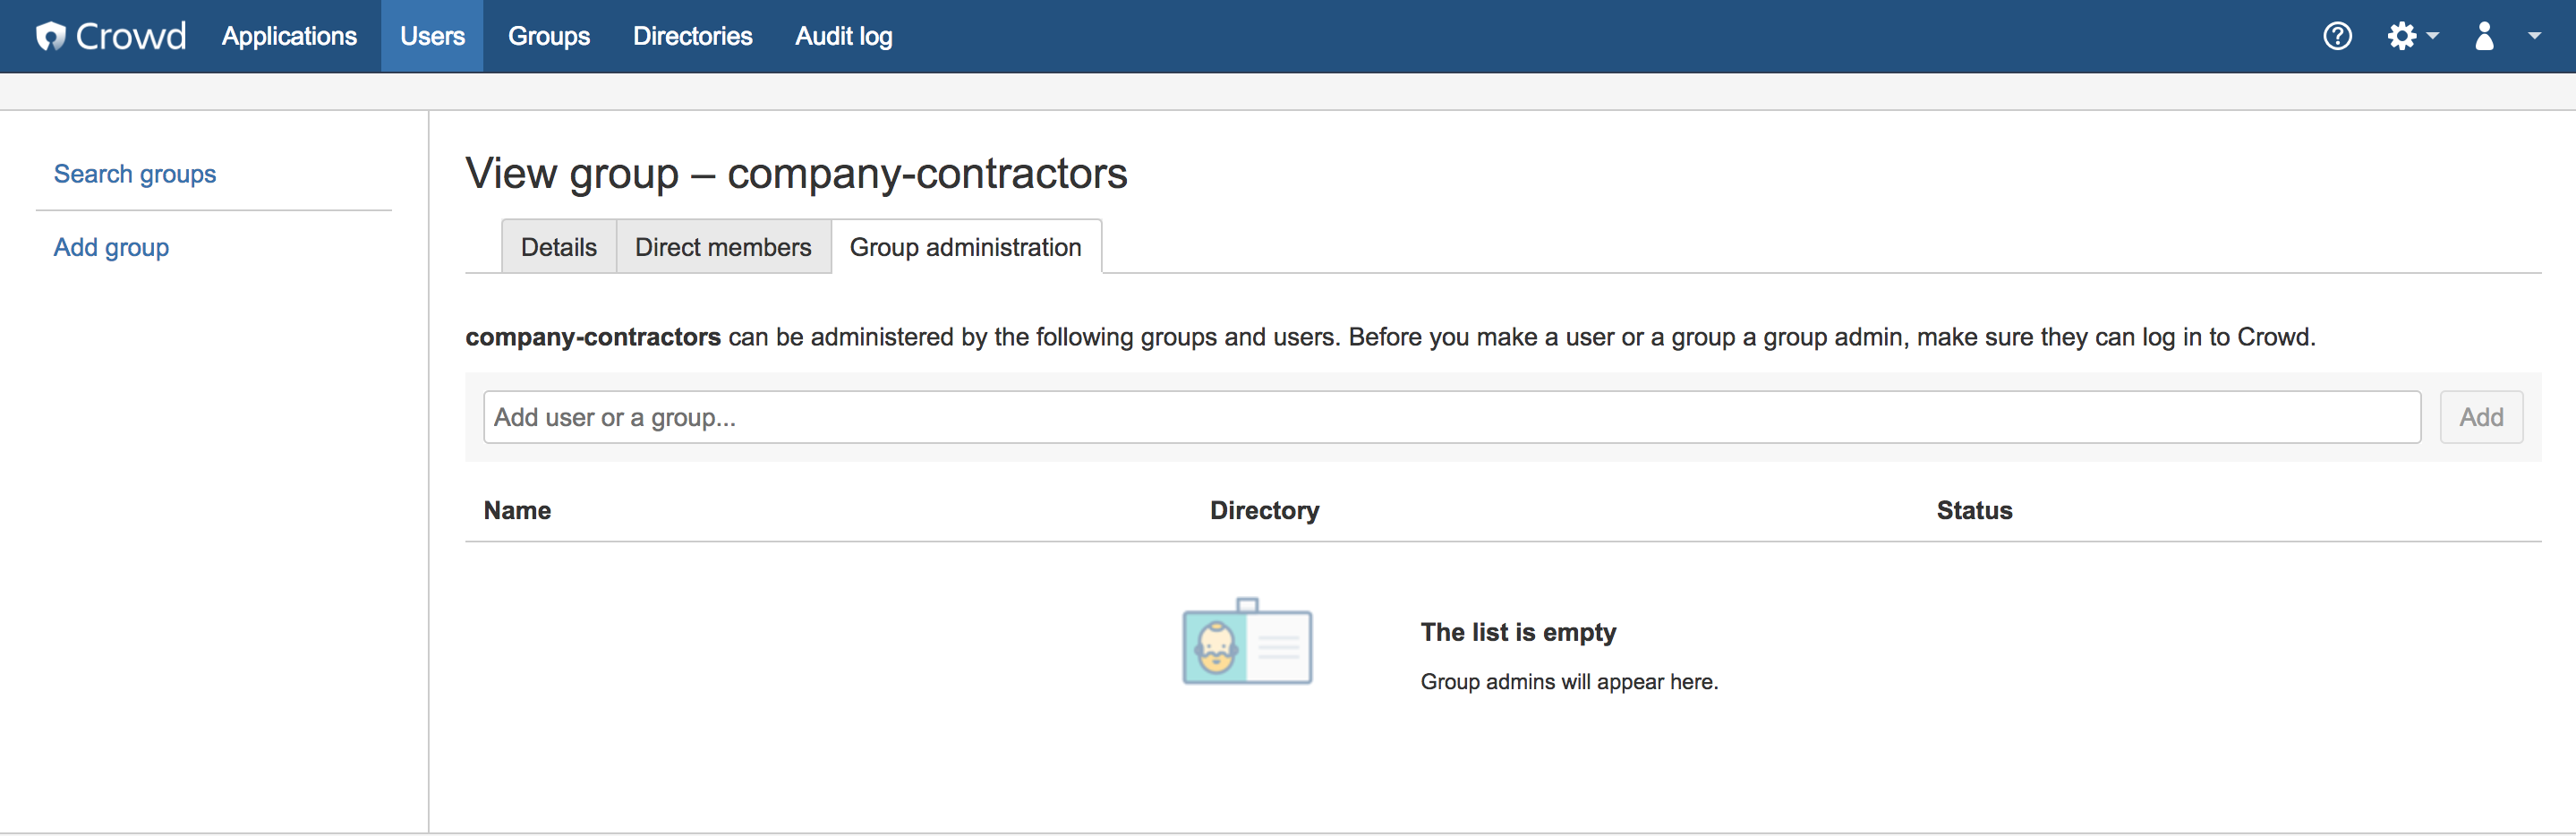The image size is (2576, 836).
Task: Open the help question mark icon
Action: 2337,36
